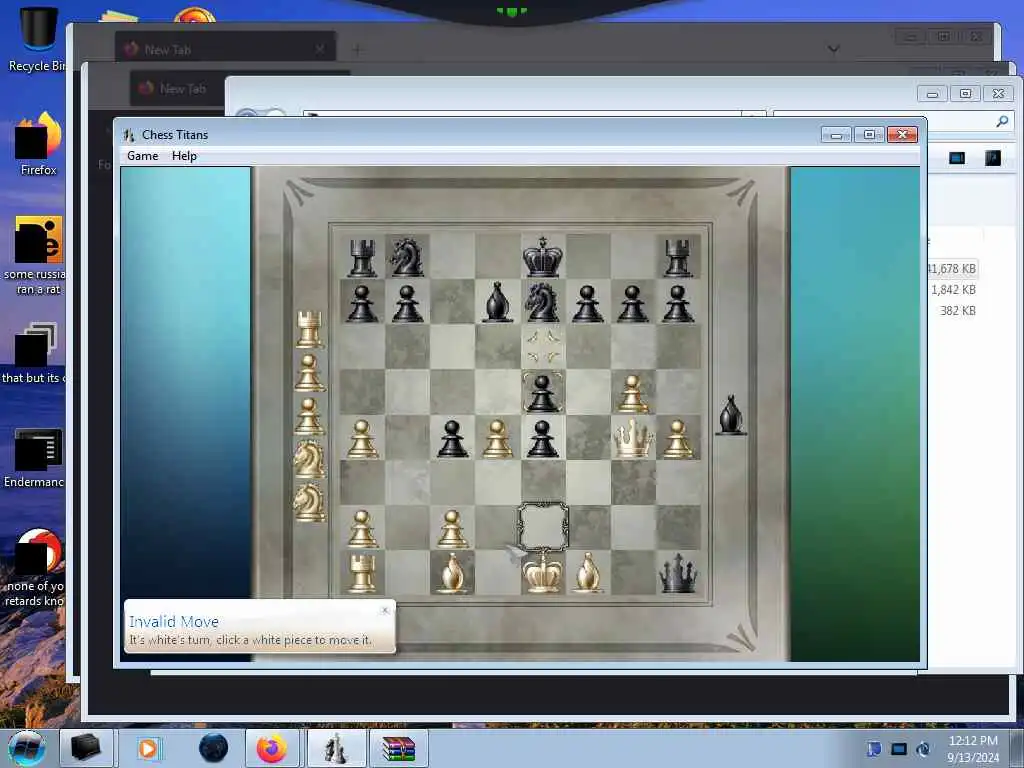Viewport: 1024px width, 768px height.
Task: Click the 41,678 KB size in Explorer window
Action: [951, 268]
